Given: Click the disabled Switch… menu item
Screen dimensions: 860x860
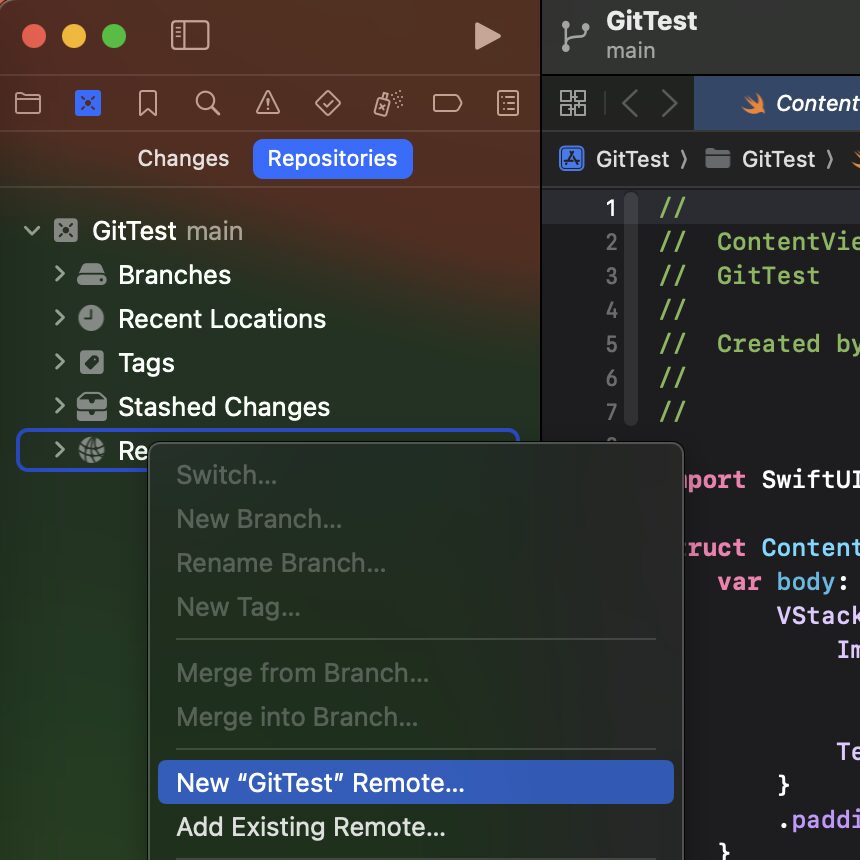Looking at the screenshot, I should 416,475.
